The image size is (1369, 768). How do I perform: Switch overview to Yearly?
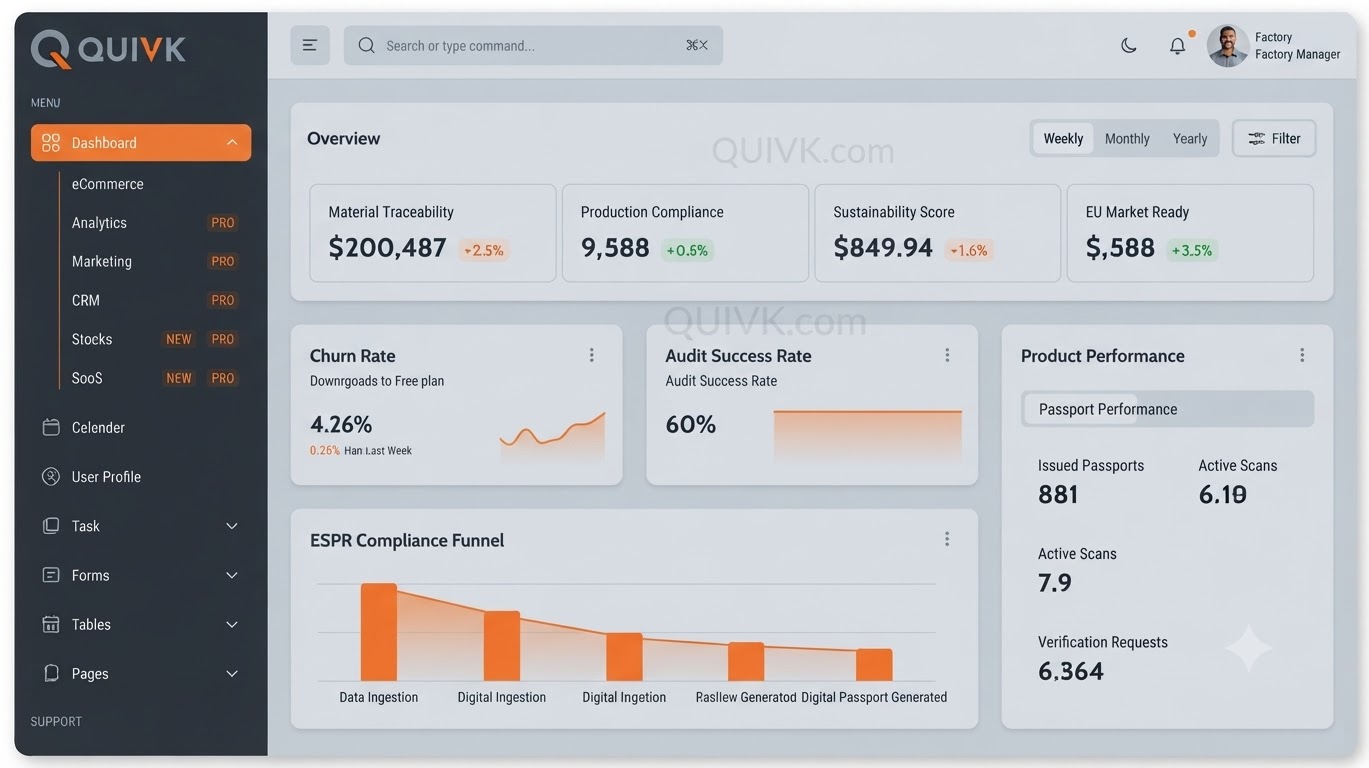pos(1190,138)
